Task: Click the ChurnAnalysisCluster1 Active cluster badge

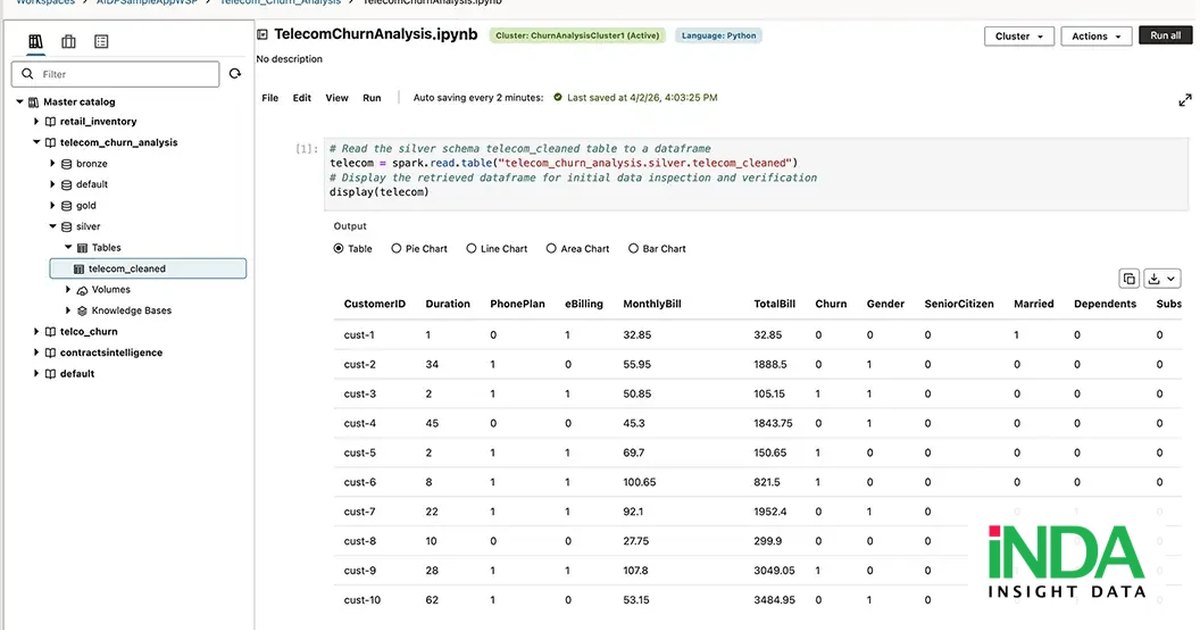Action: [578, 36]
